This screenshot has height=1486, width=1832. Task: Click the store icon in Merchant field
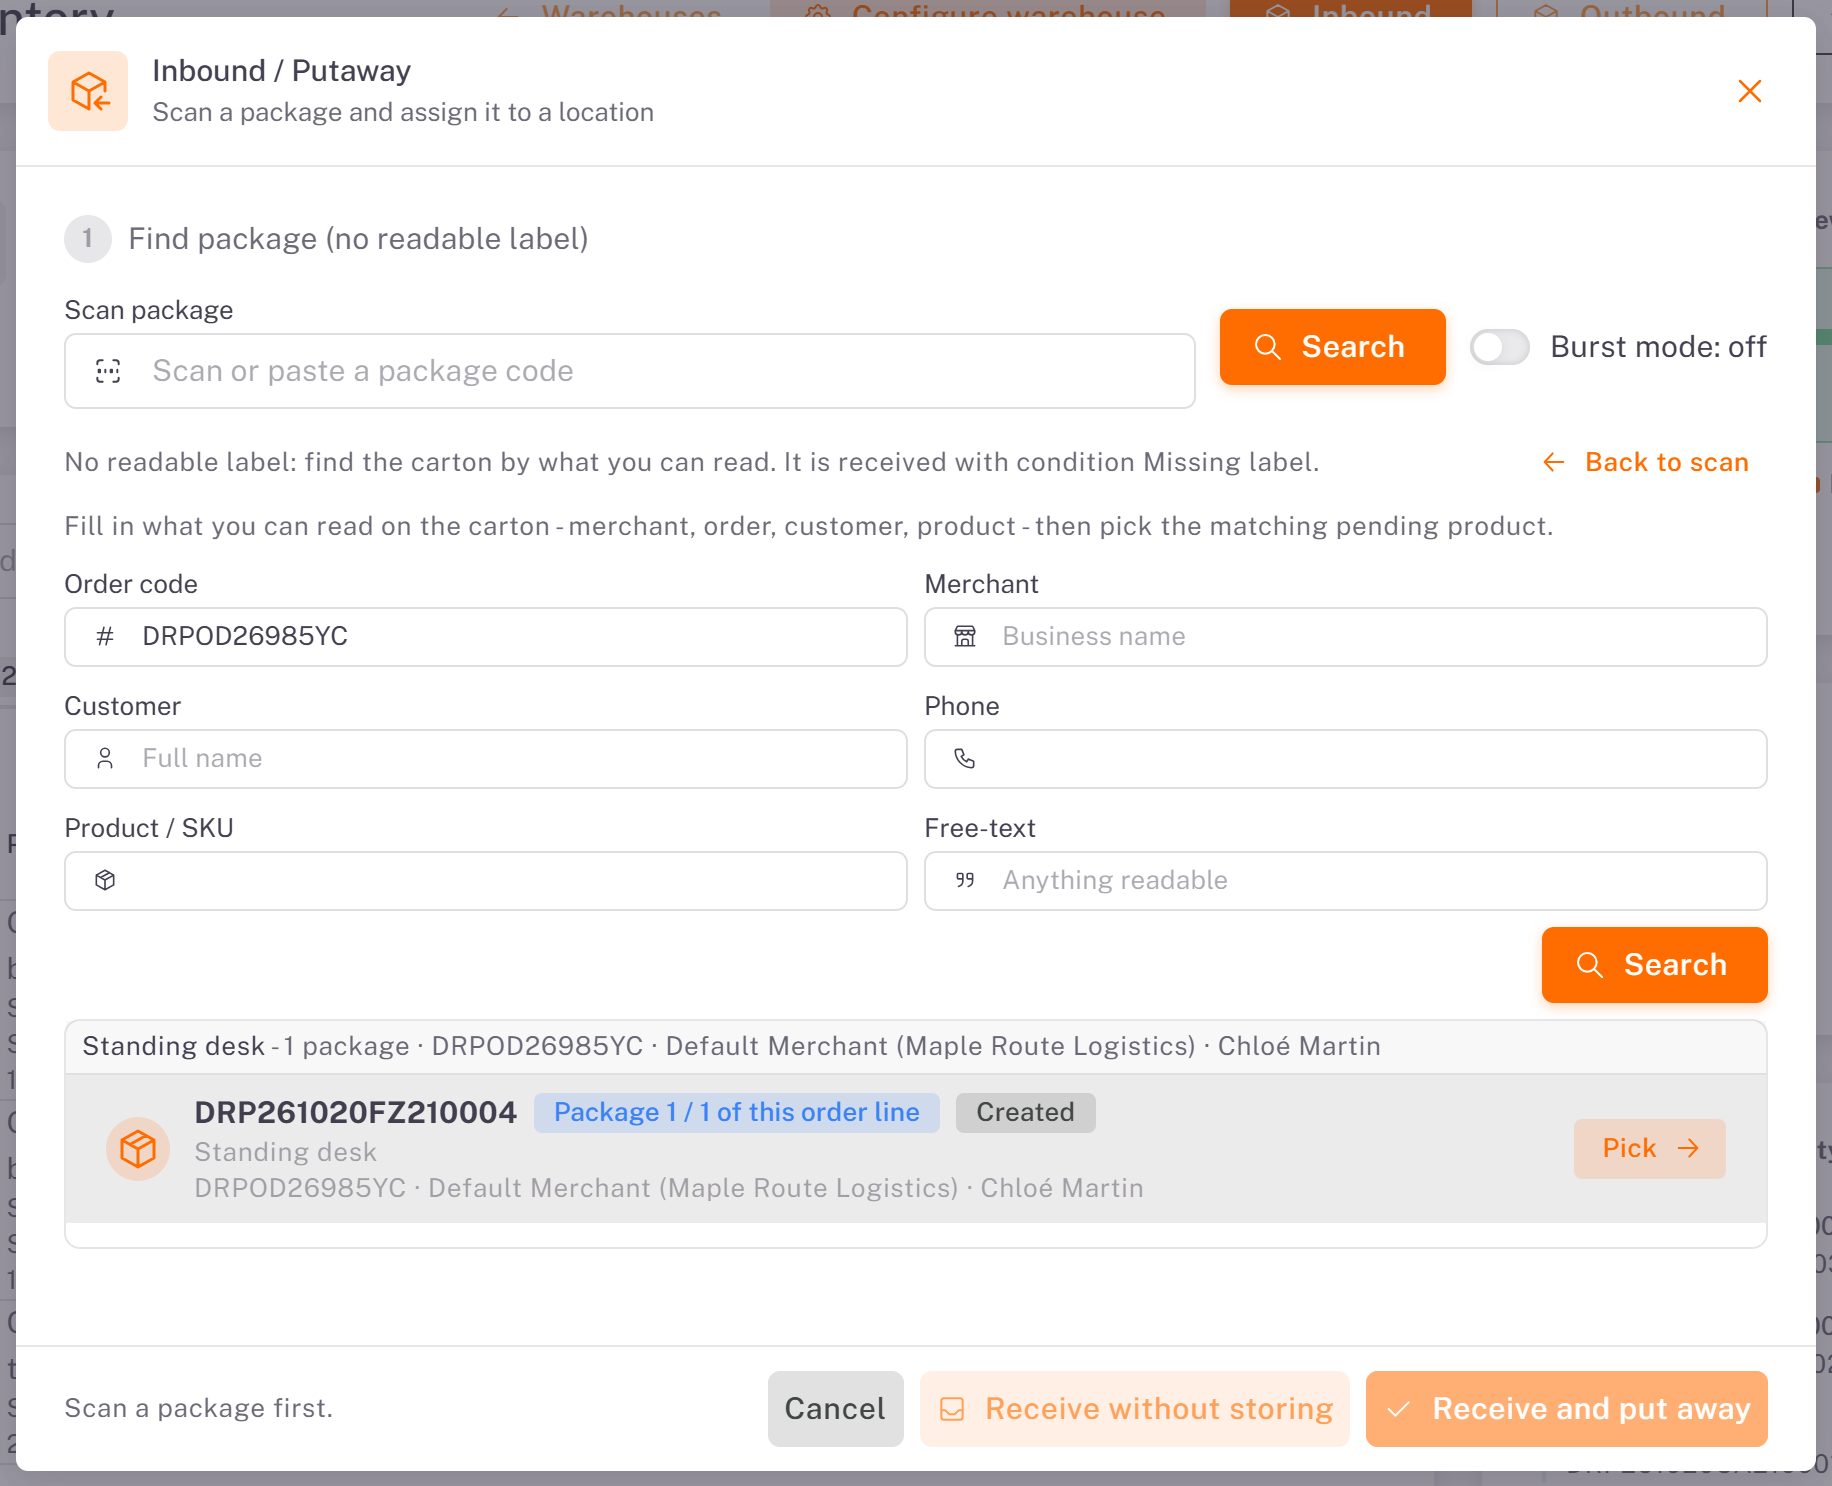coord(965,636)
